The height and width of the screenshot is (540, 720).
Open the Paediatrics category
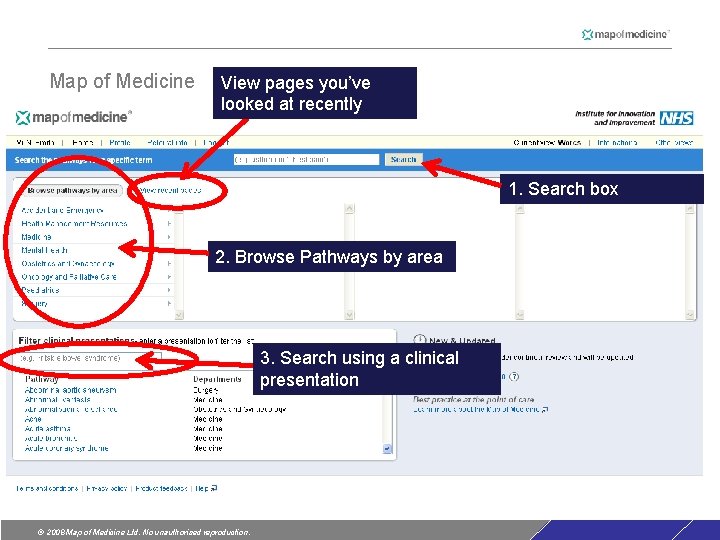tap(40, 290)
